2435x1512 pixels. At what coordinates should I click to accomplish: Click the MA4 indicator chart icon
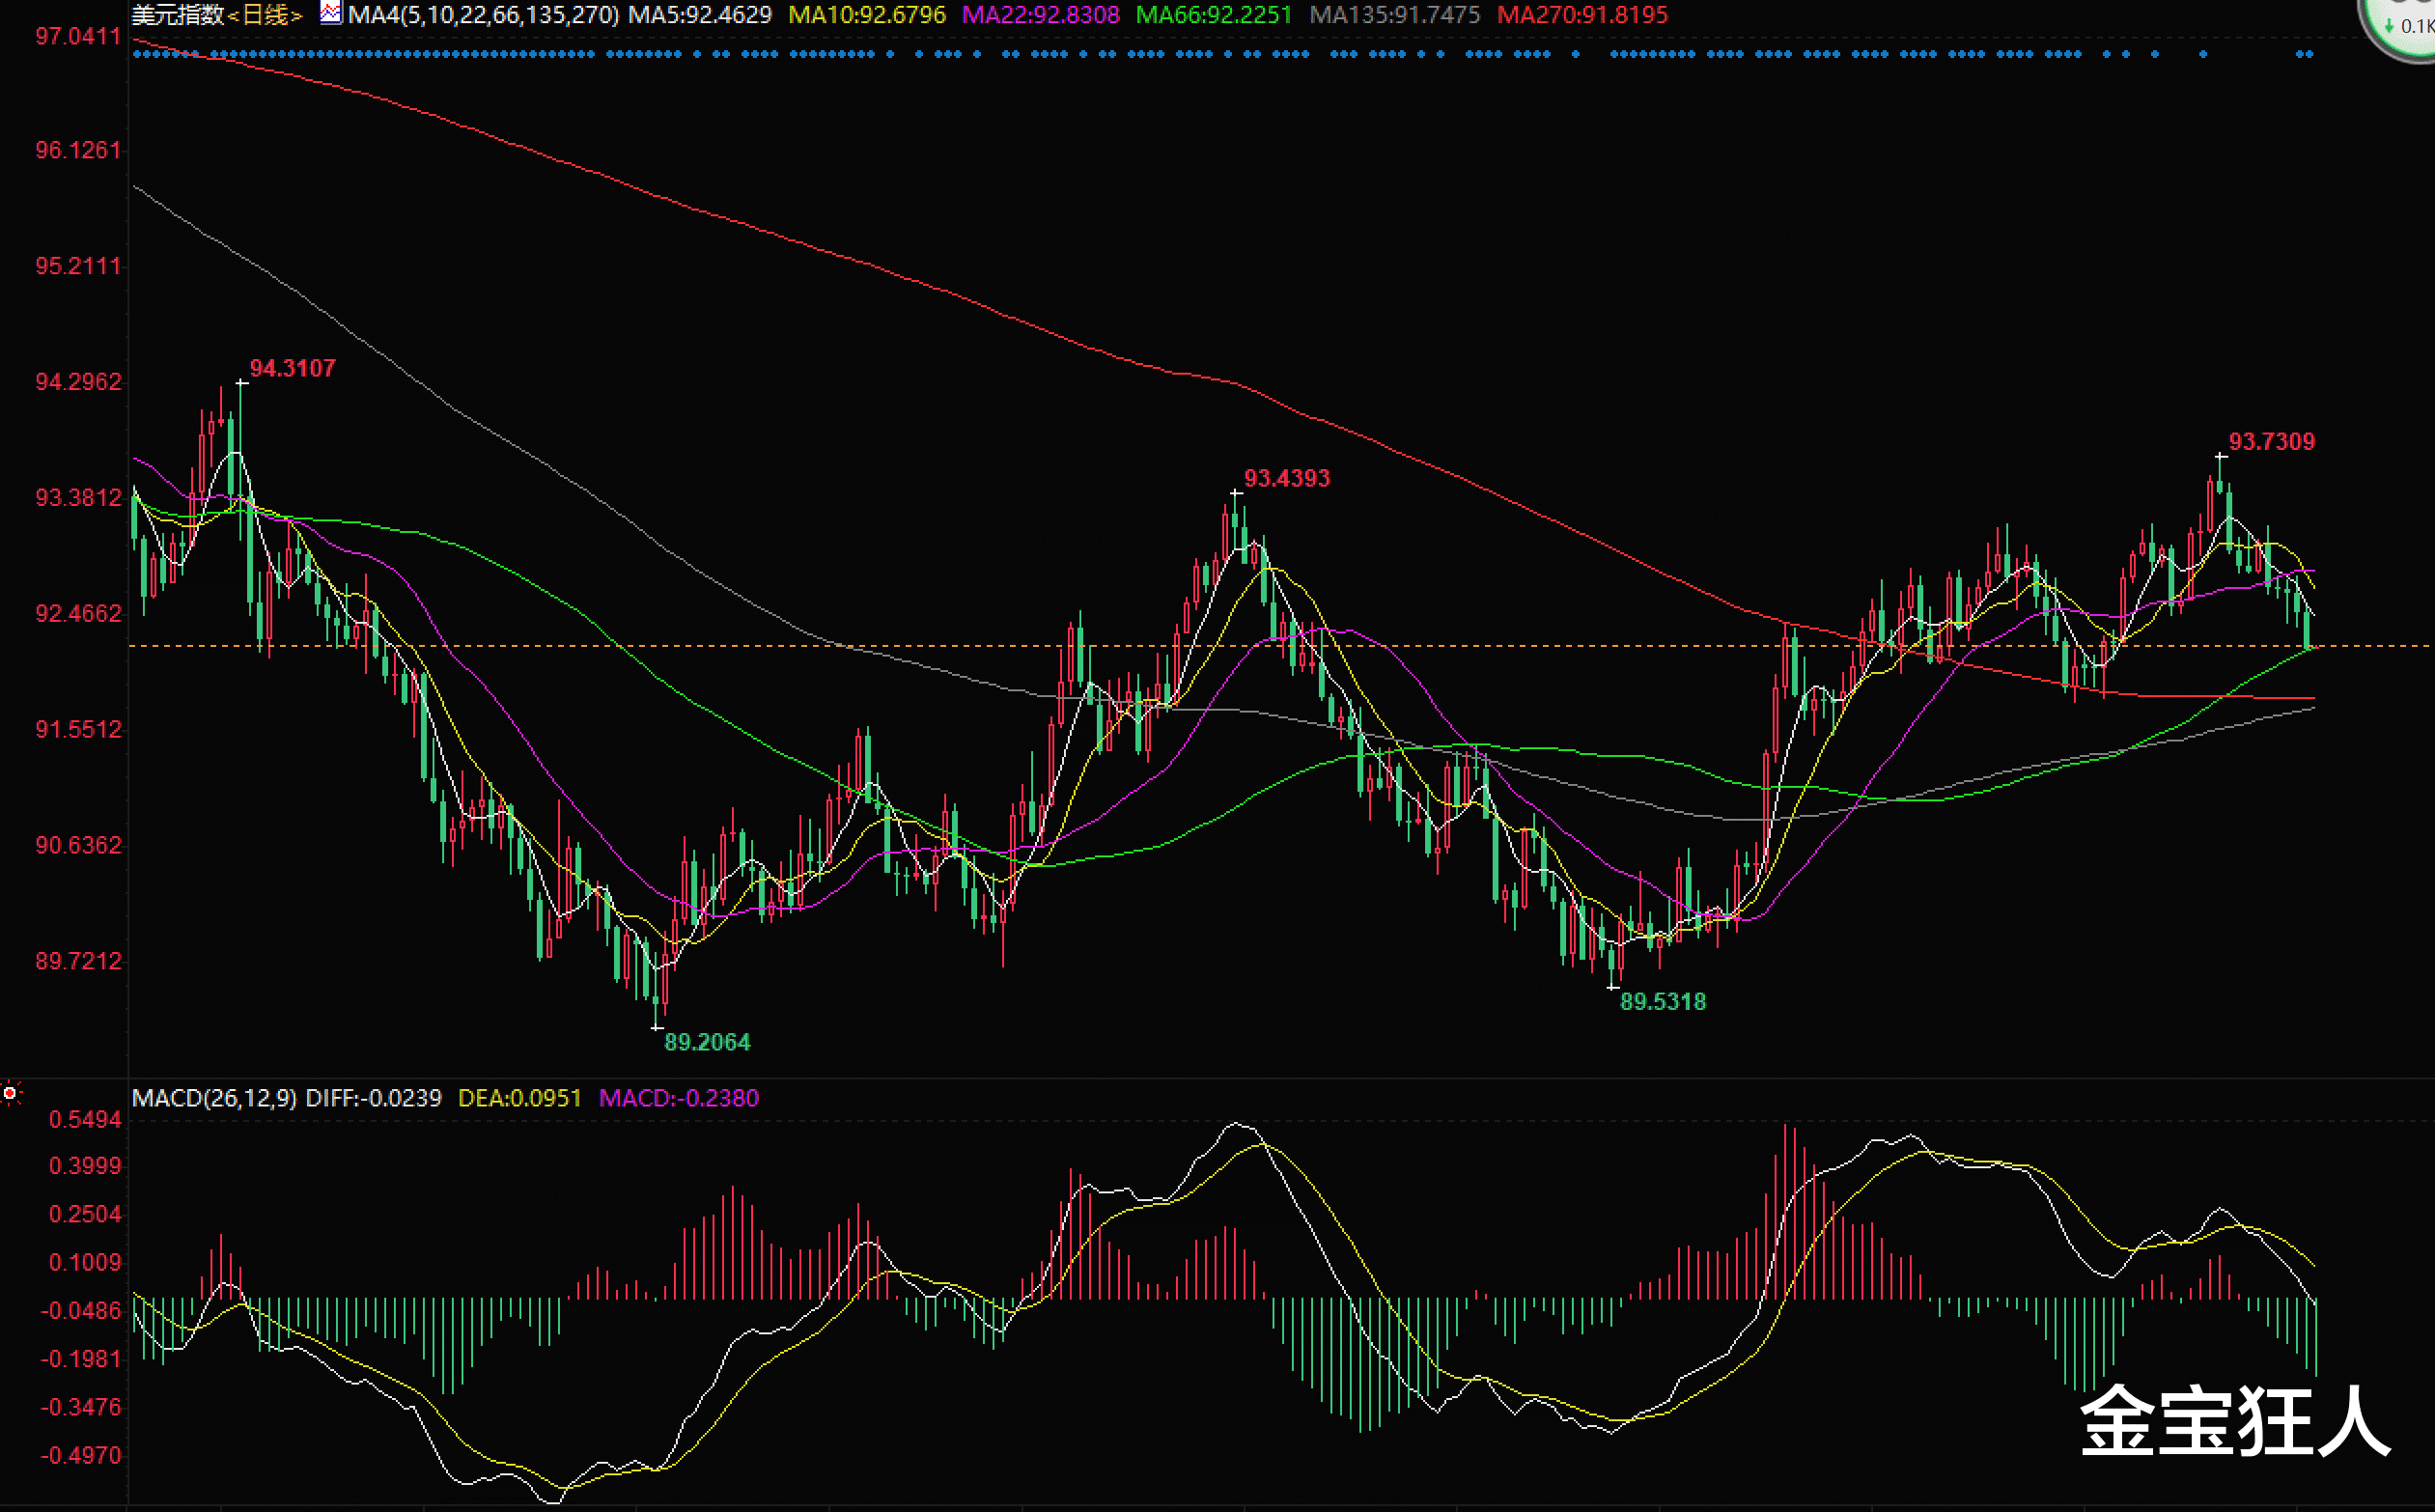click(x=331, y=13)
